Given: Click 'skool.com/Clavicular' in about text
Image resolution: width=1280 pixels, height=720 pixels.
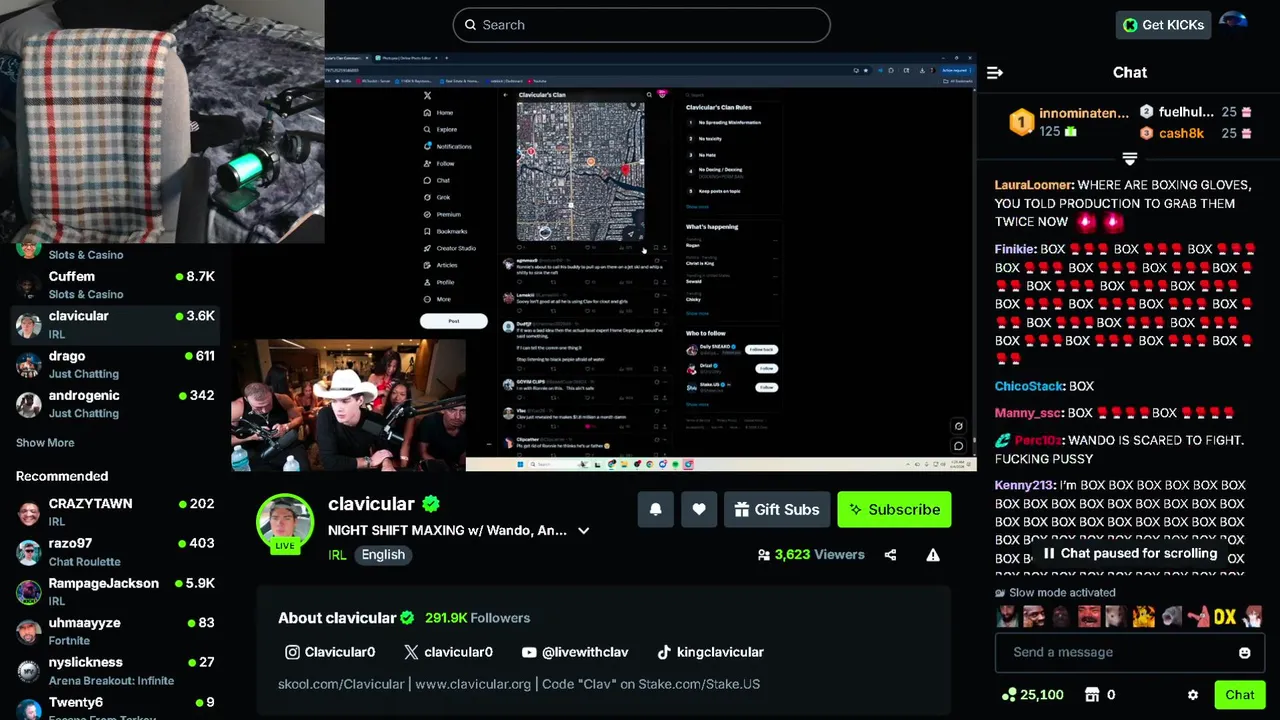Looking at the screenshot, I should tap(341, 684).
